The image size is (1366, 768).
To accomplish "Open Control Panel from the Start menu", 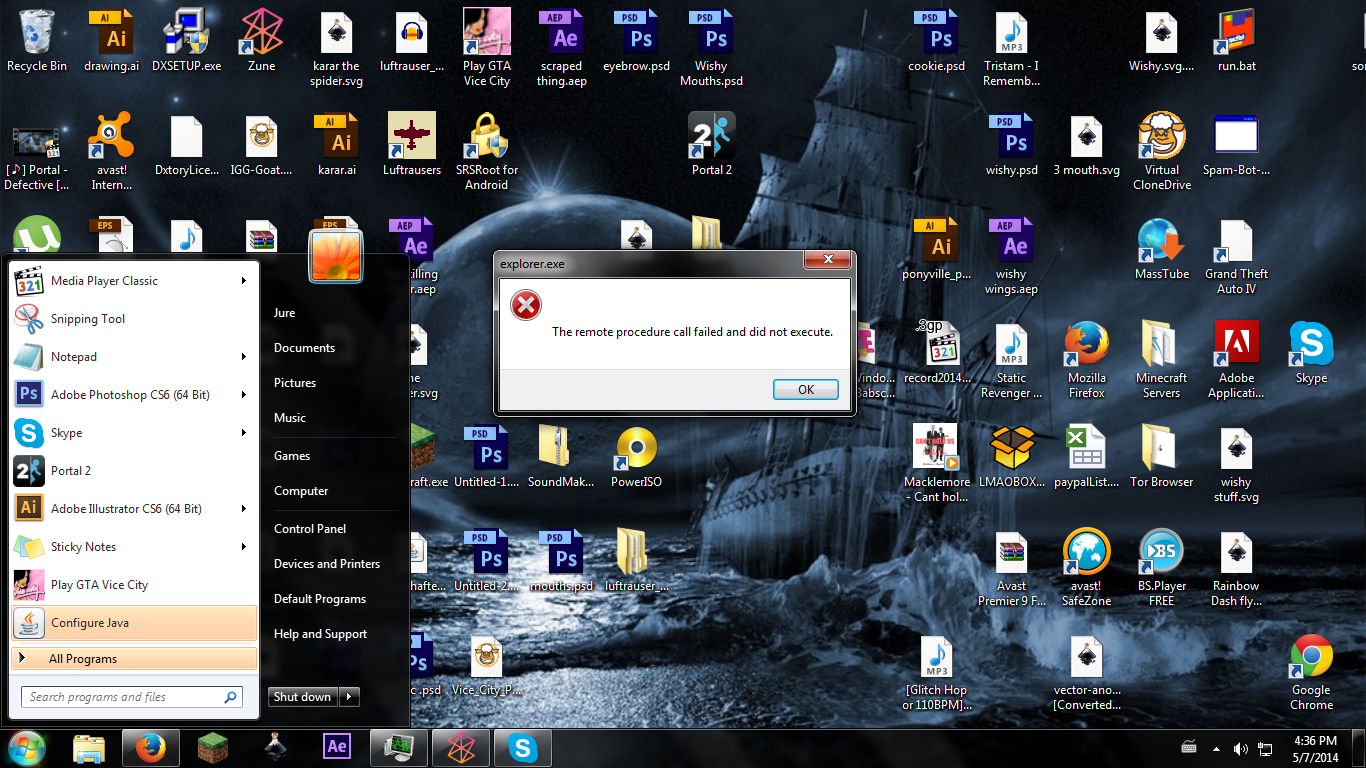I will [310, 529].
